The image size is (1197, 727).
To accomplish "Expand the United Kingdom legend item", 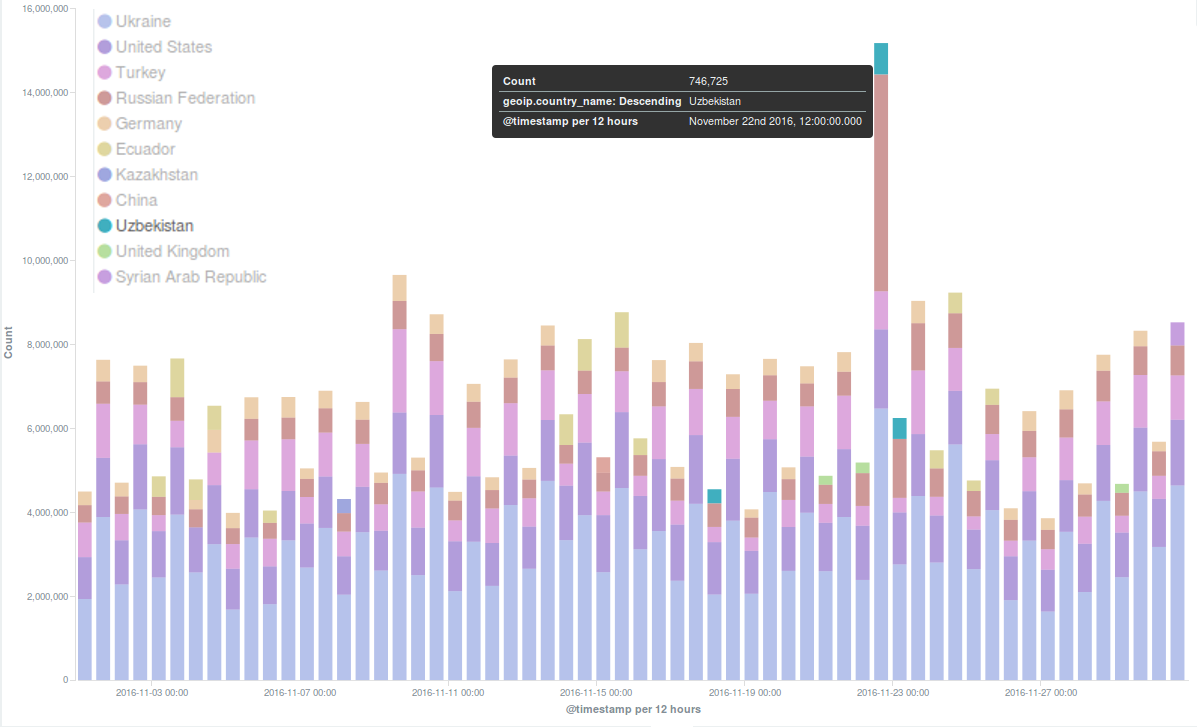I will [172, 252].
